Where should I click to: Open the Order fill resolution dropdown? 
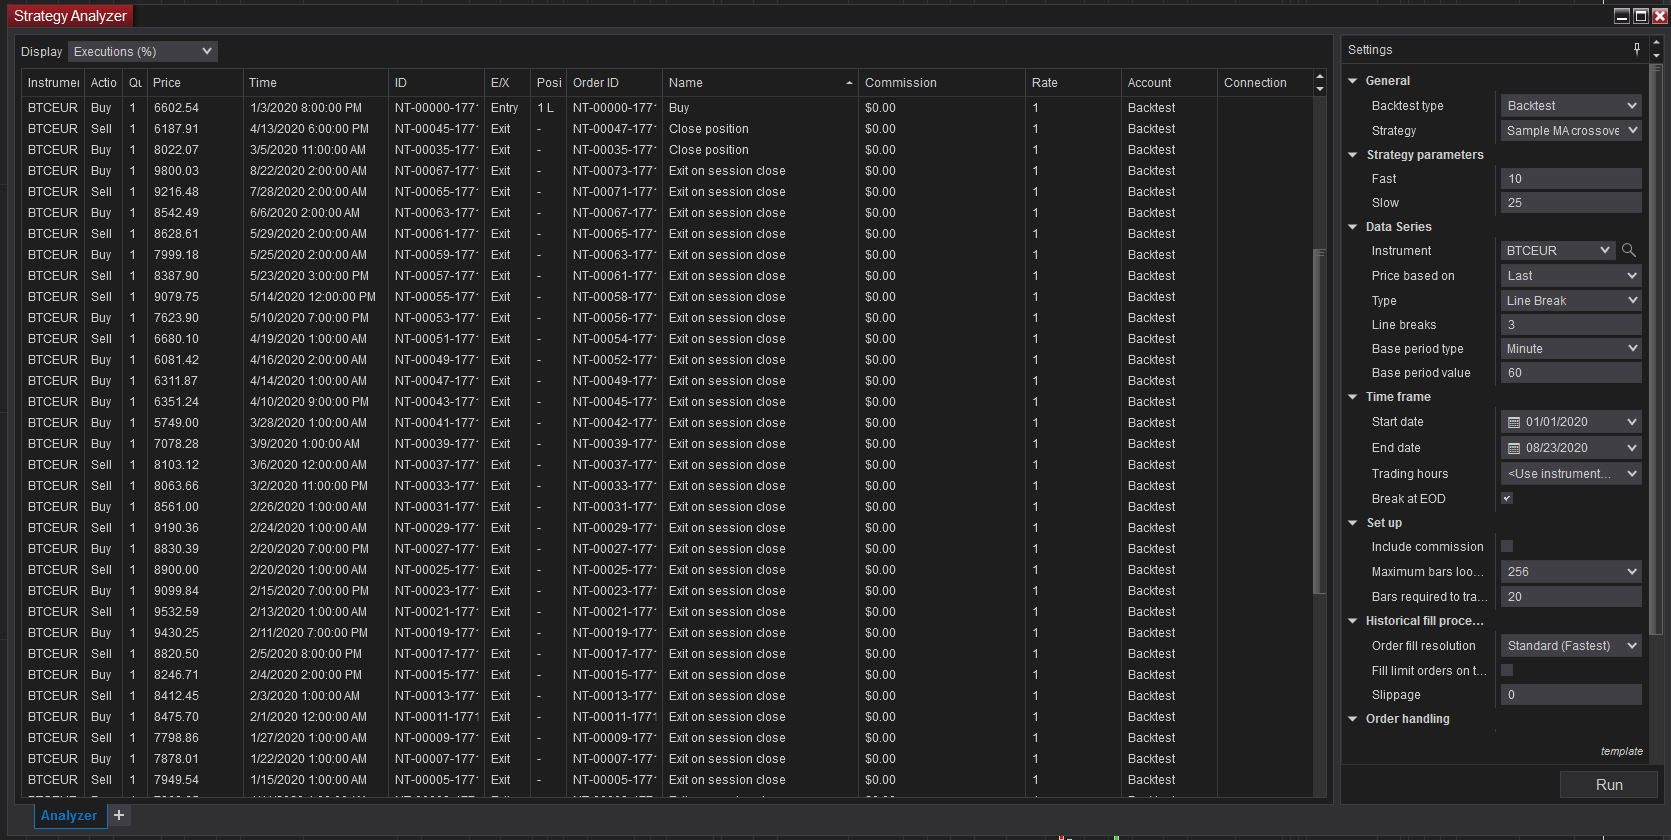pos(1571,645)
